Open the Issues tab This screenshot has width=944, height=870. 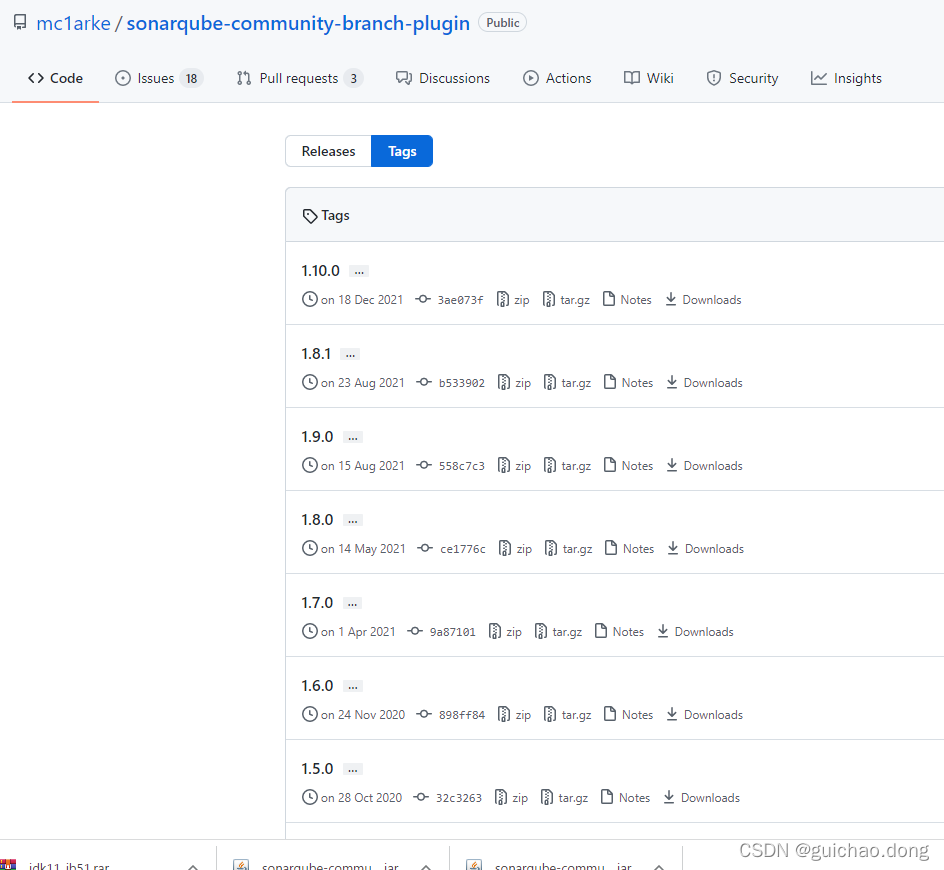pyautogui.click(x=159, y=78)
